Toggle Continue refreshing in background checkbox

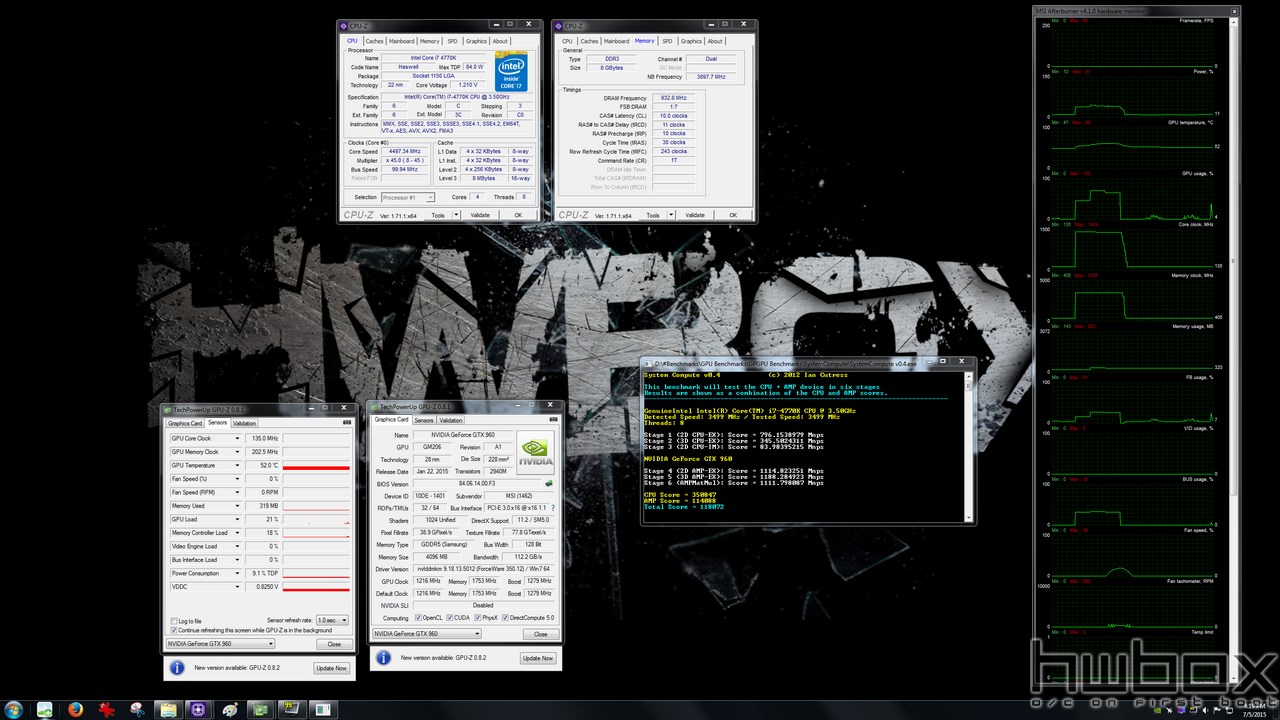coord(173,631)
